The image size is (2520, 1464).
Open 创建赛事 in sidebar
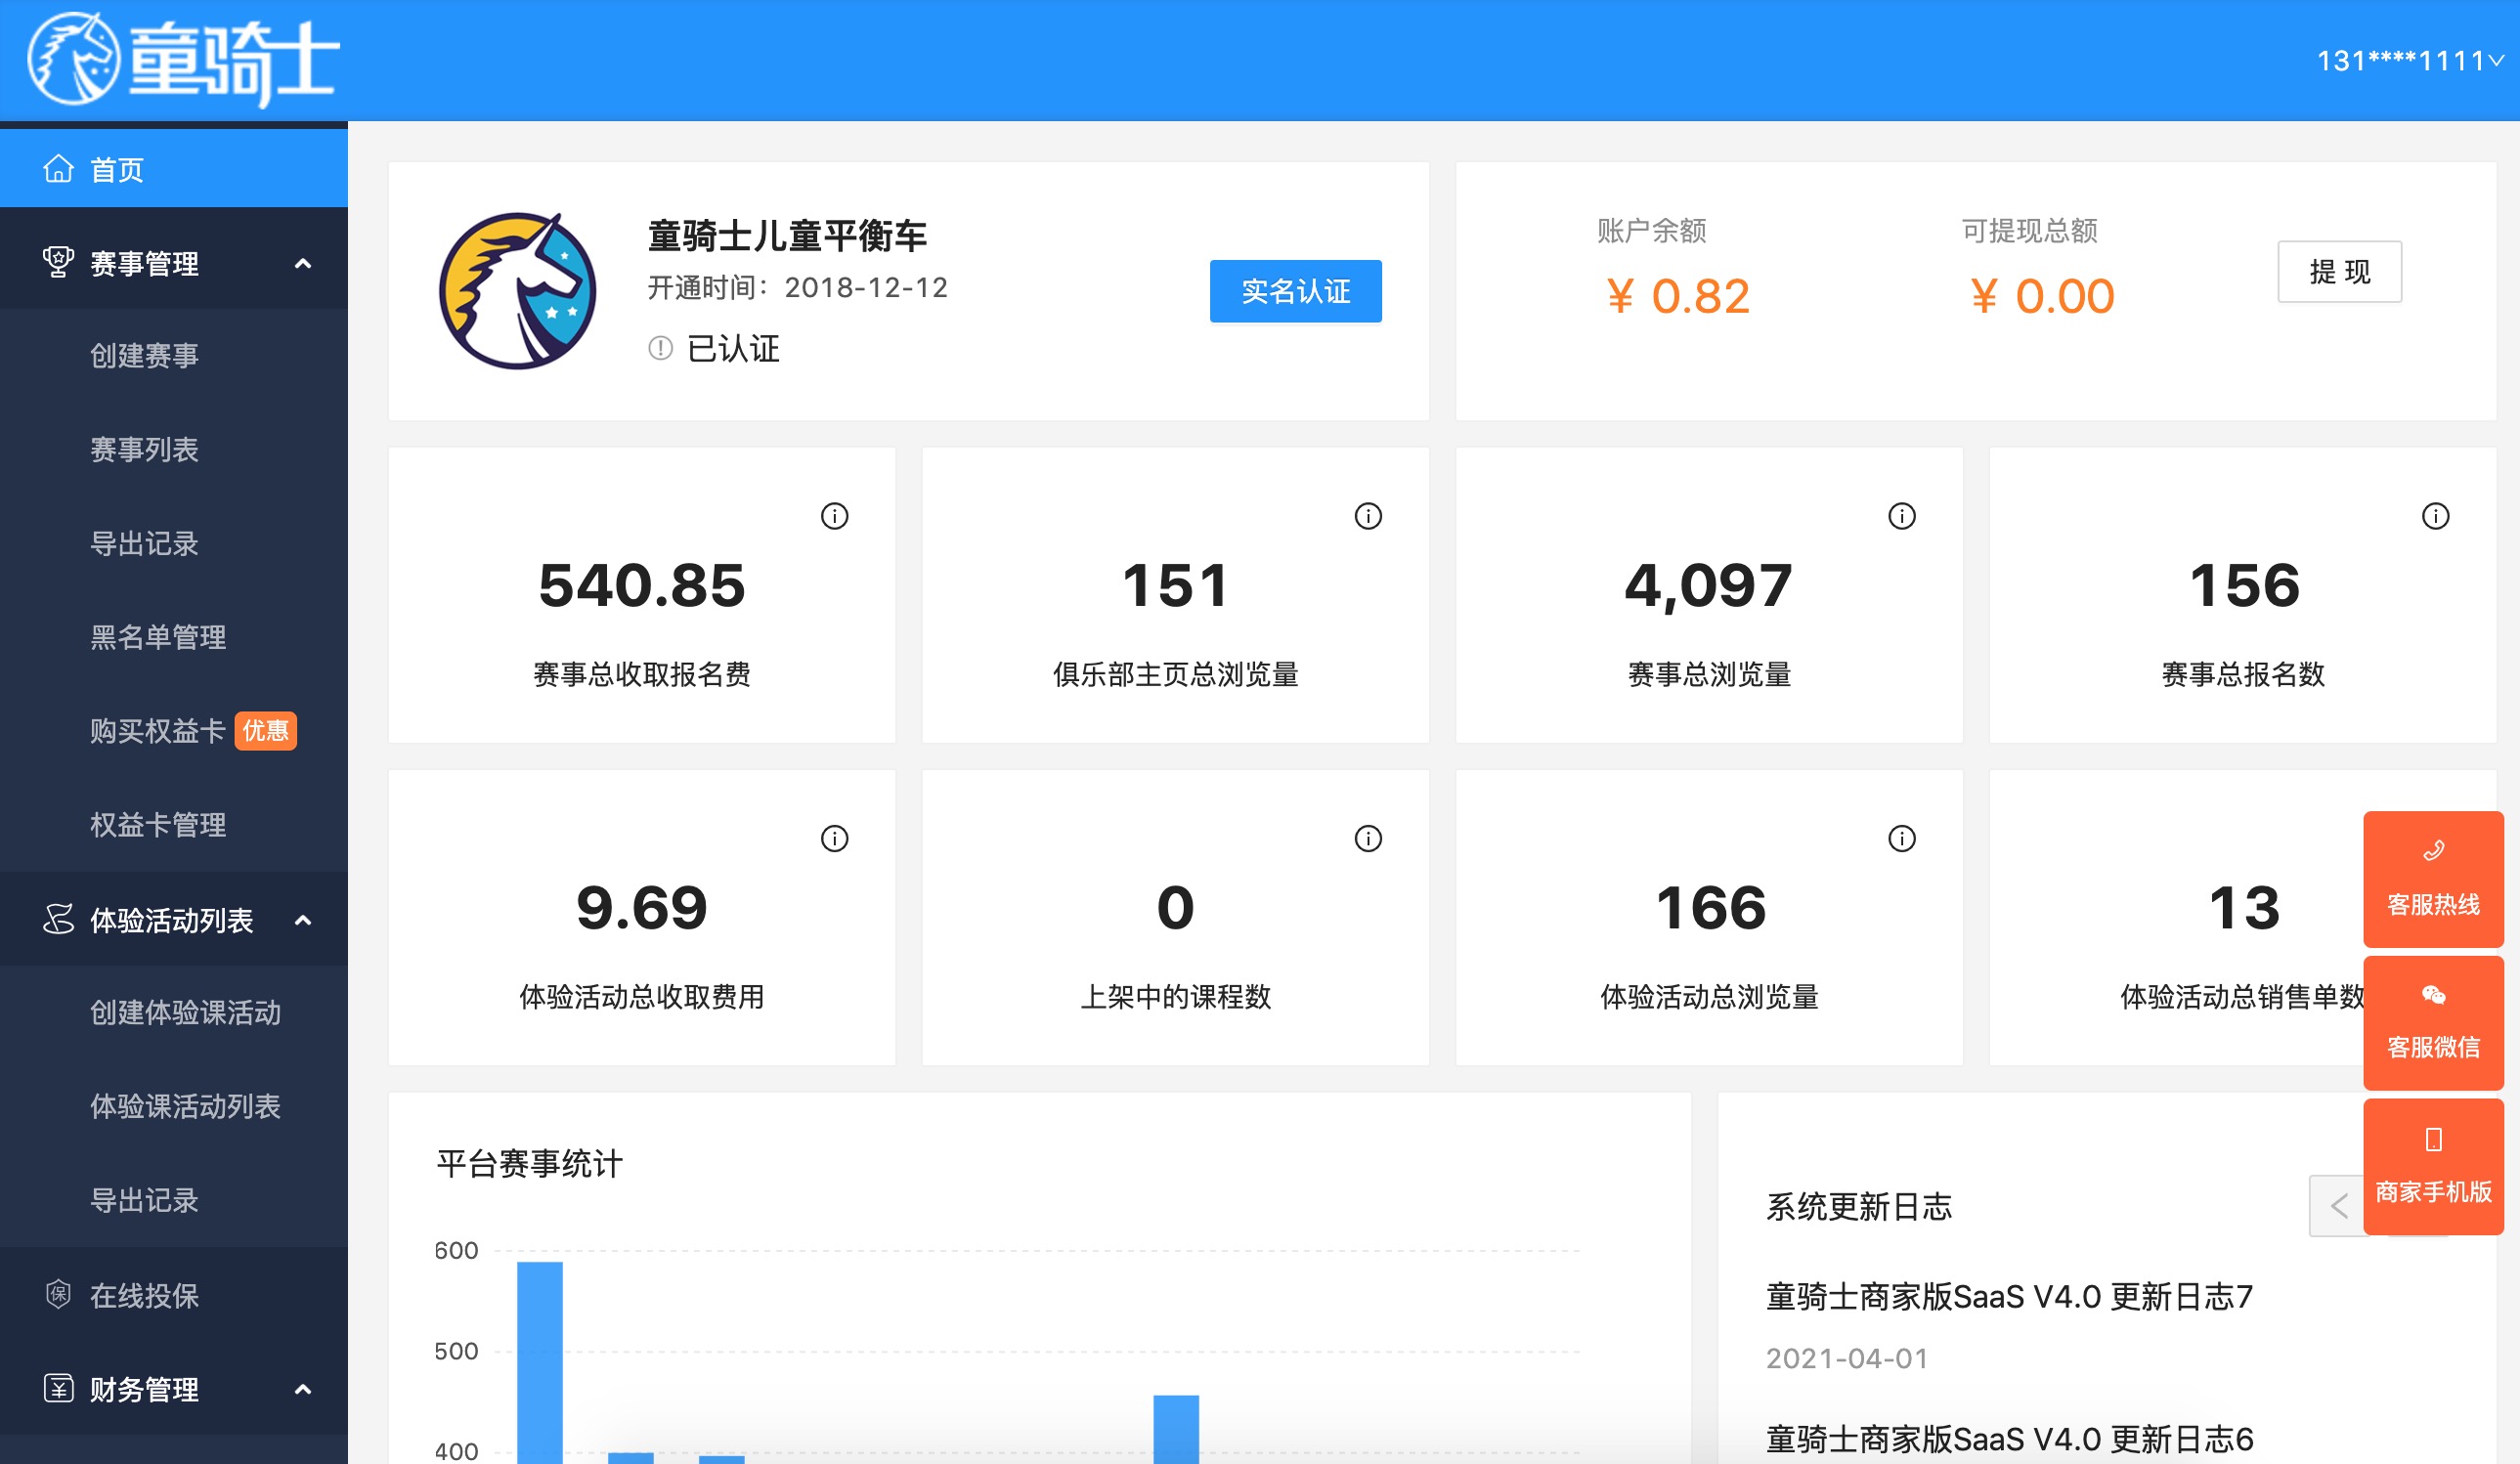(145, 356)
